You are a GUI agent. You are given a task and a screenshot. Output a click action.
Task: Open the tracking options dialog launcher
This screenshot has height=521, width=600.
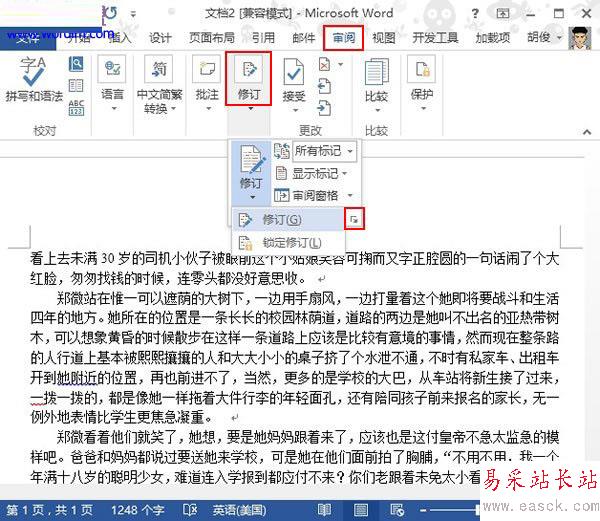(x=354, y=219)
